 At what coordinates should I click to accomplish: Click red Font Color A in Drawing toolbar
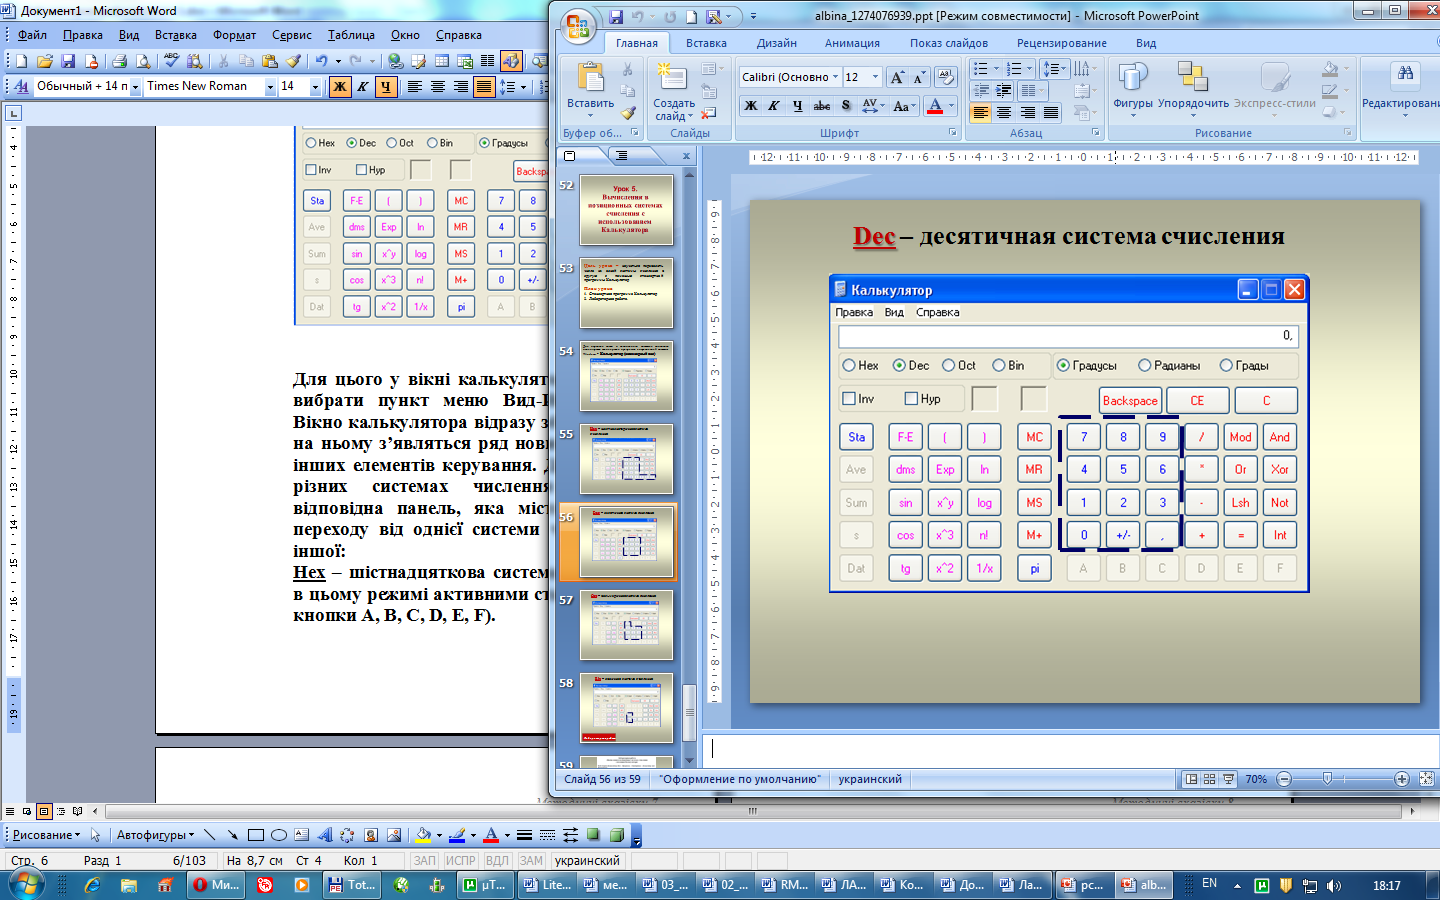[490, 835]
